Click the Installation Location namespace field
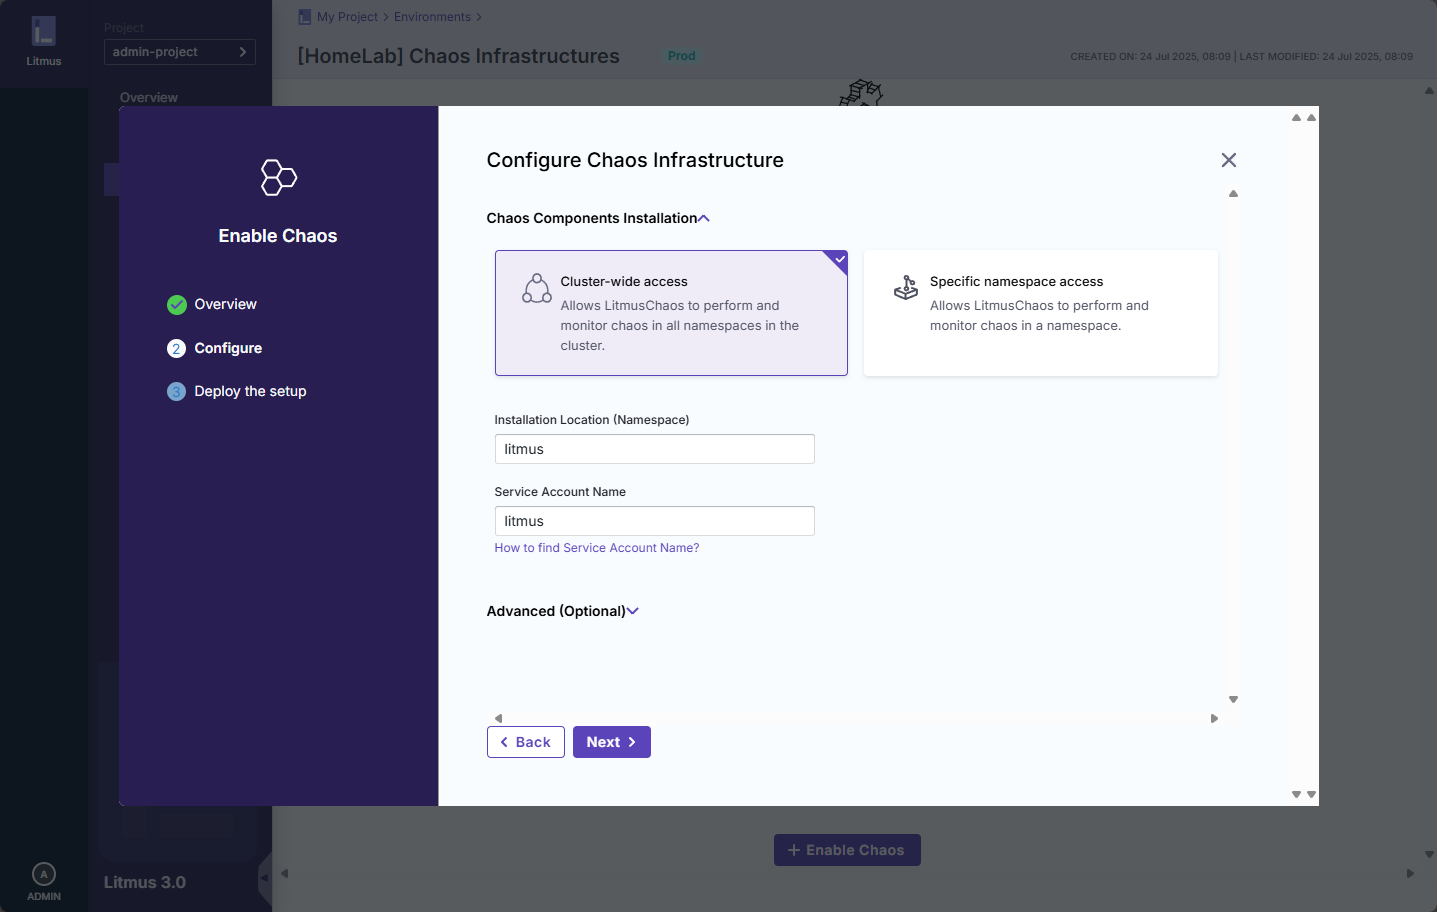Image resolution: width=1437 pixels, height=912 pixels. 654,449
